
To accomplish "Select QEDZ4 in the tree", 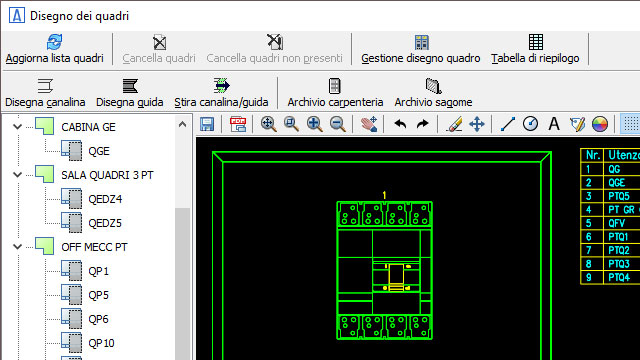I will (105, 199).
